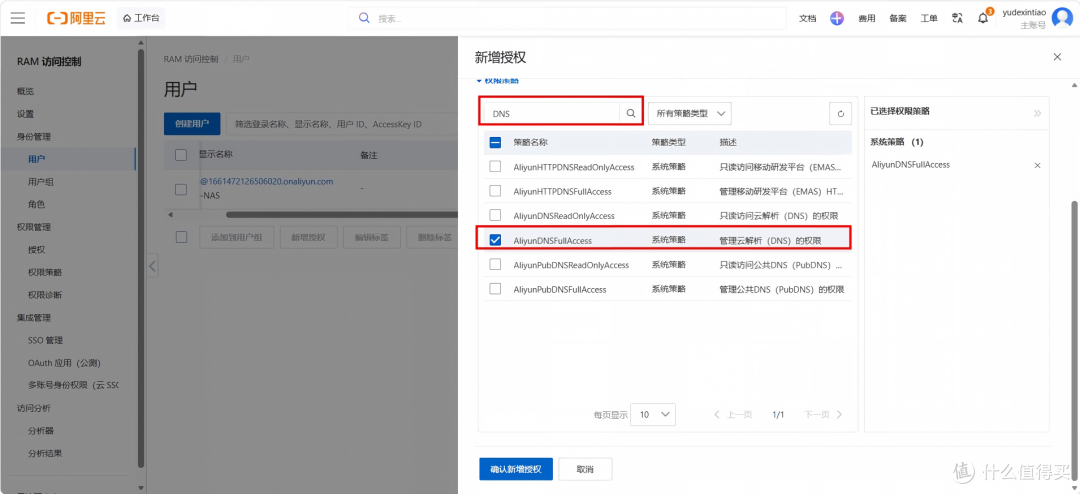The height and width of the screenshot is (494, 1080).
Task: Open the yudexintiao account avatar
Action: point(1062,18)
